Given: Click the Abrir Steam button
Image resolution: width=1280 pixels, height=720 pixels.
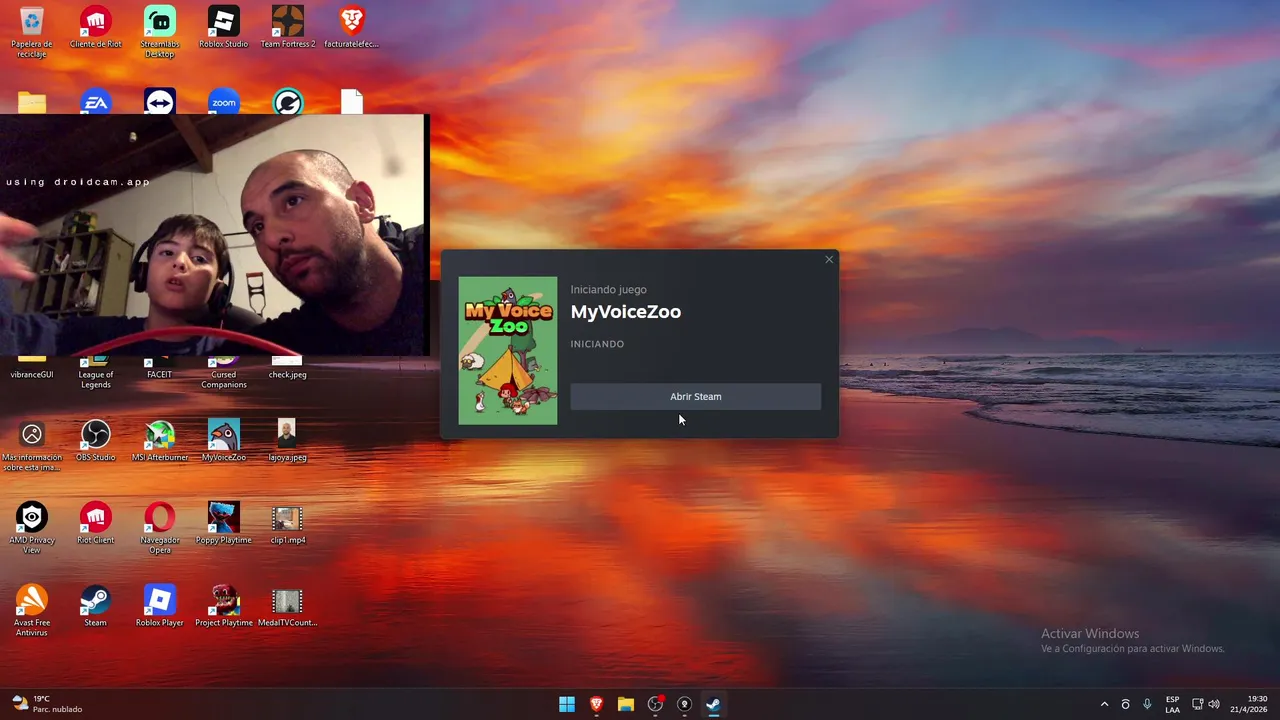Looking at the screenshot, I should tap(695, 397).
